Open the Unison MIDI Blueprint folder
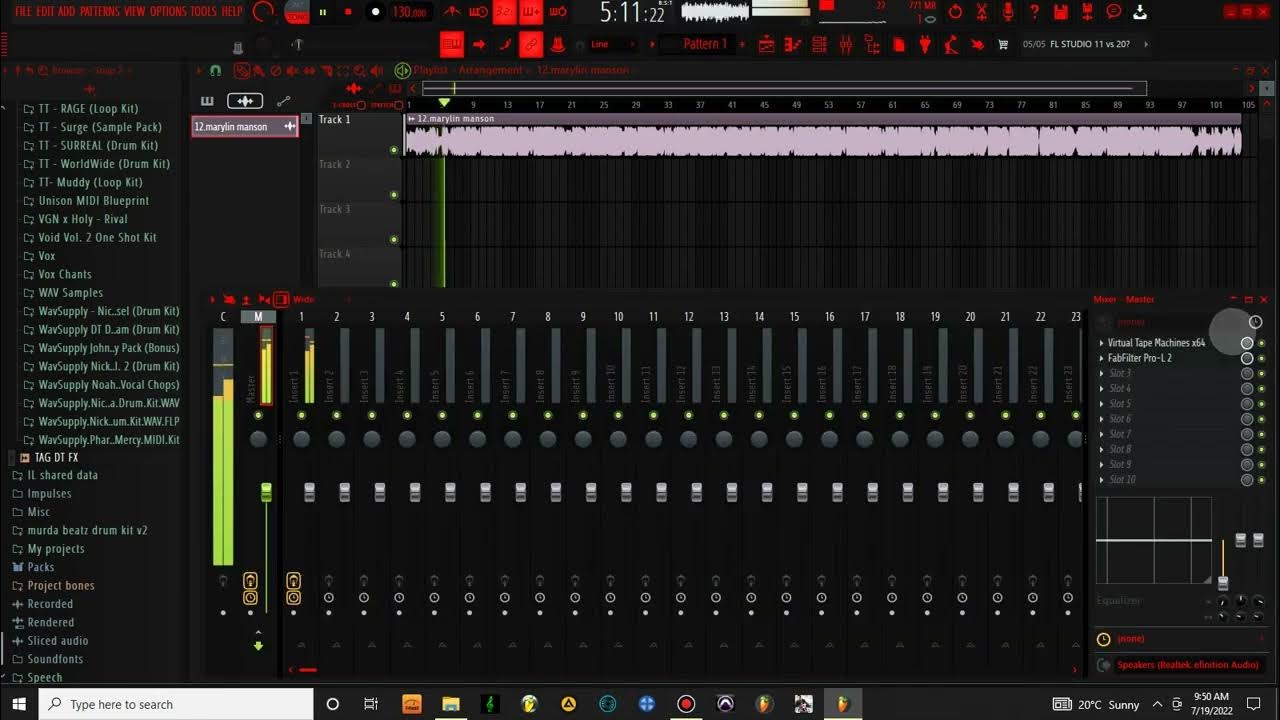The image size is (1280, 720). pos(94,200)
